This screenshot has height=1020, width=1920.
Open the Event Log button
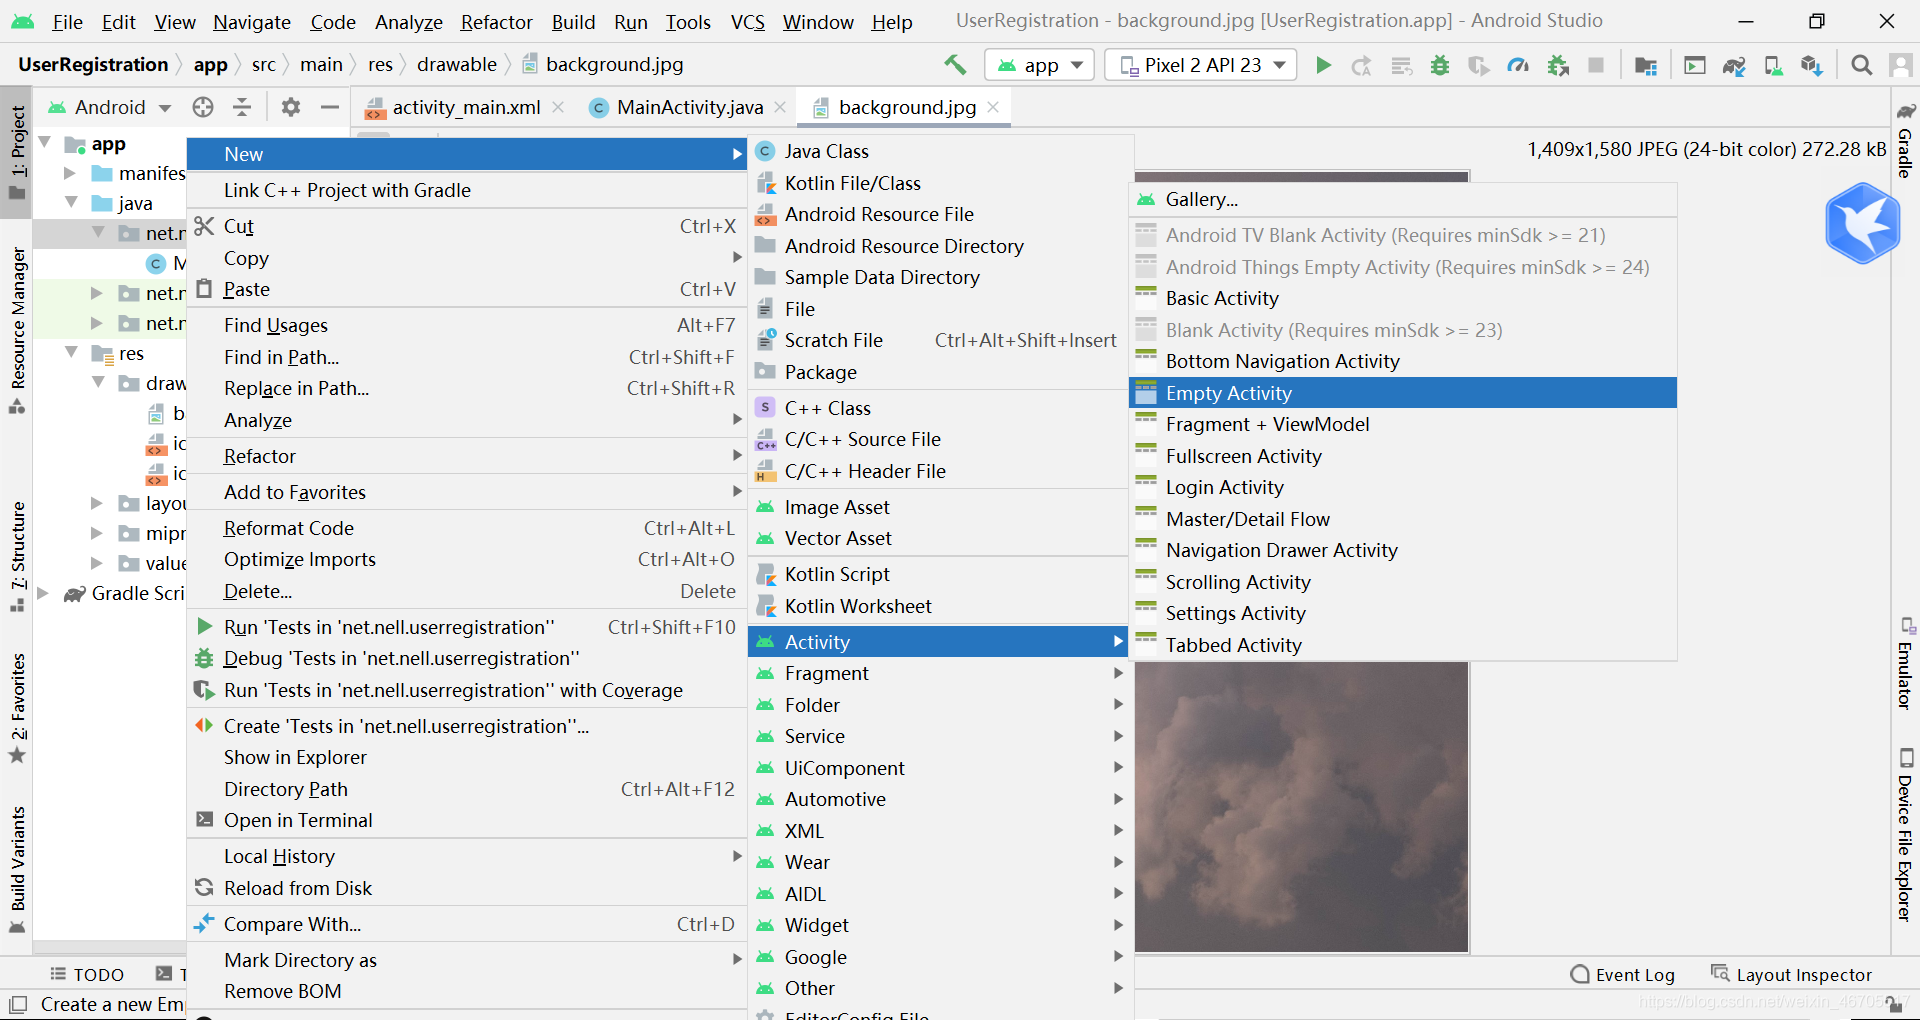(x=1623, y=975)
